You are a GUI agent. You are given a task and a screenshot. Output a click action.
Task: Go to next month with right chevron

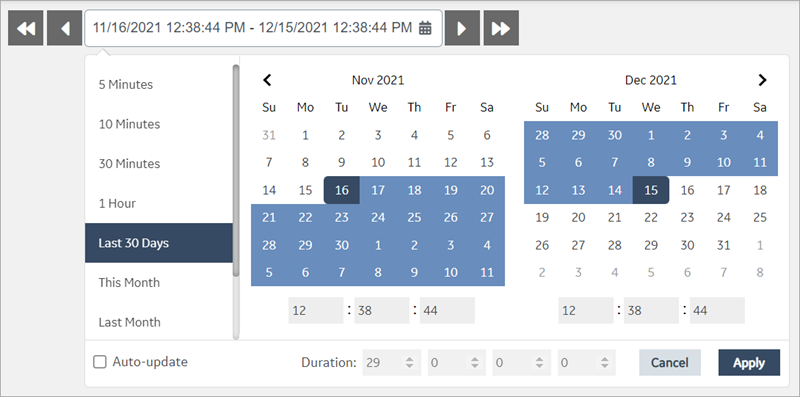tap(762, 80)
